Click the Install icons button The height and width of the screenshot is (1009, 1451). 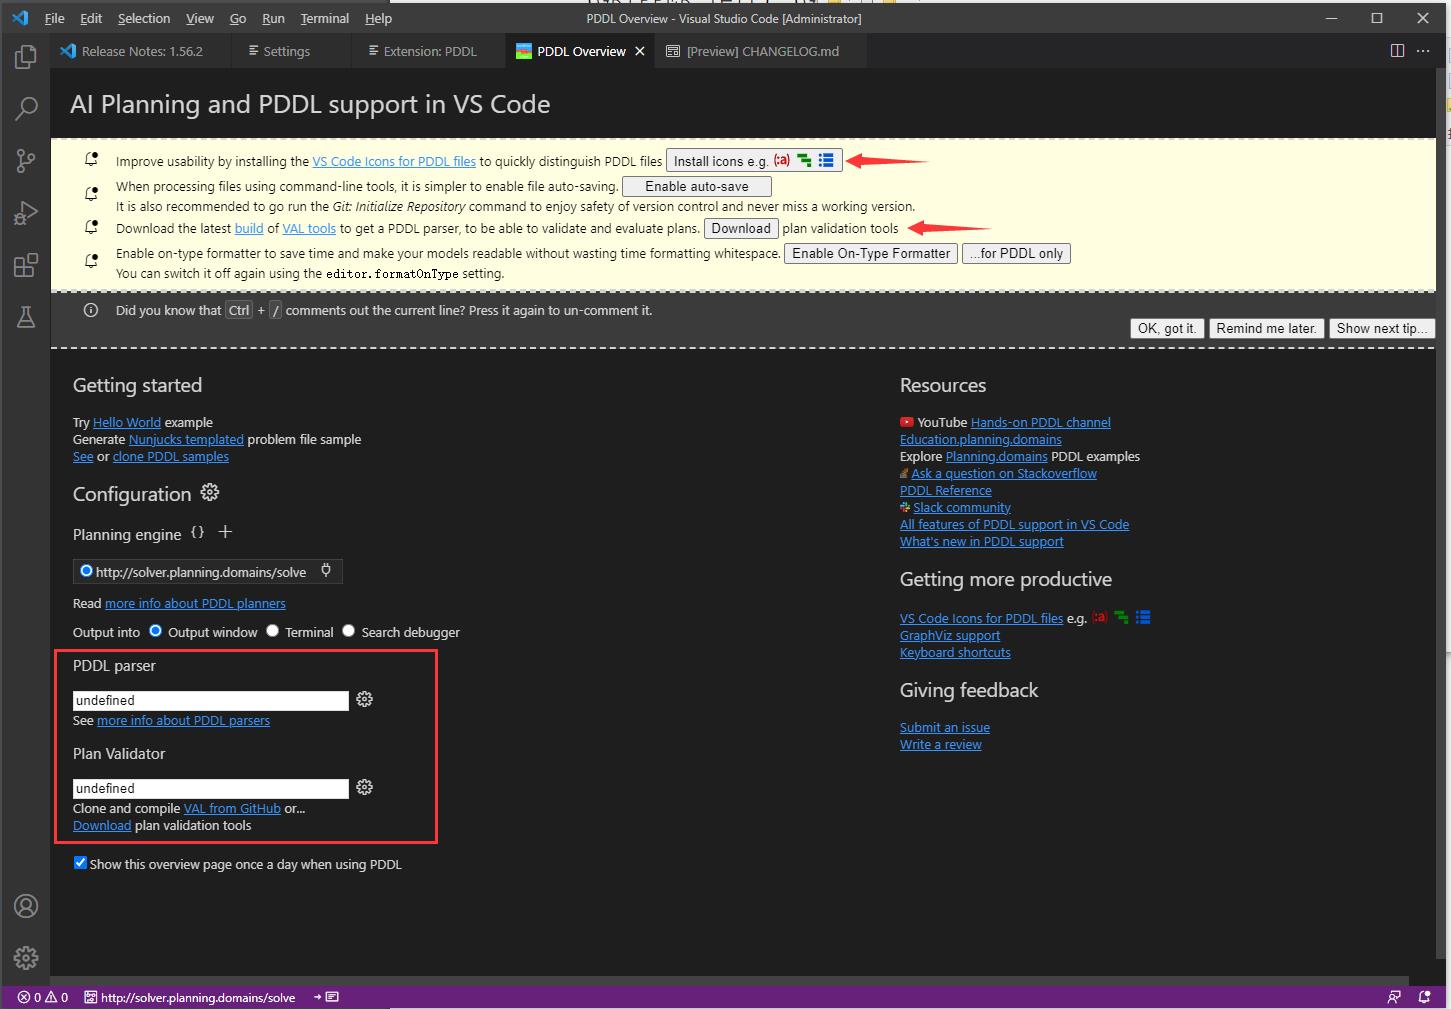754,161
